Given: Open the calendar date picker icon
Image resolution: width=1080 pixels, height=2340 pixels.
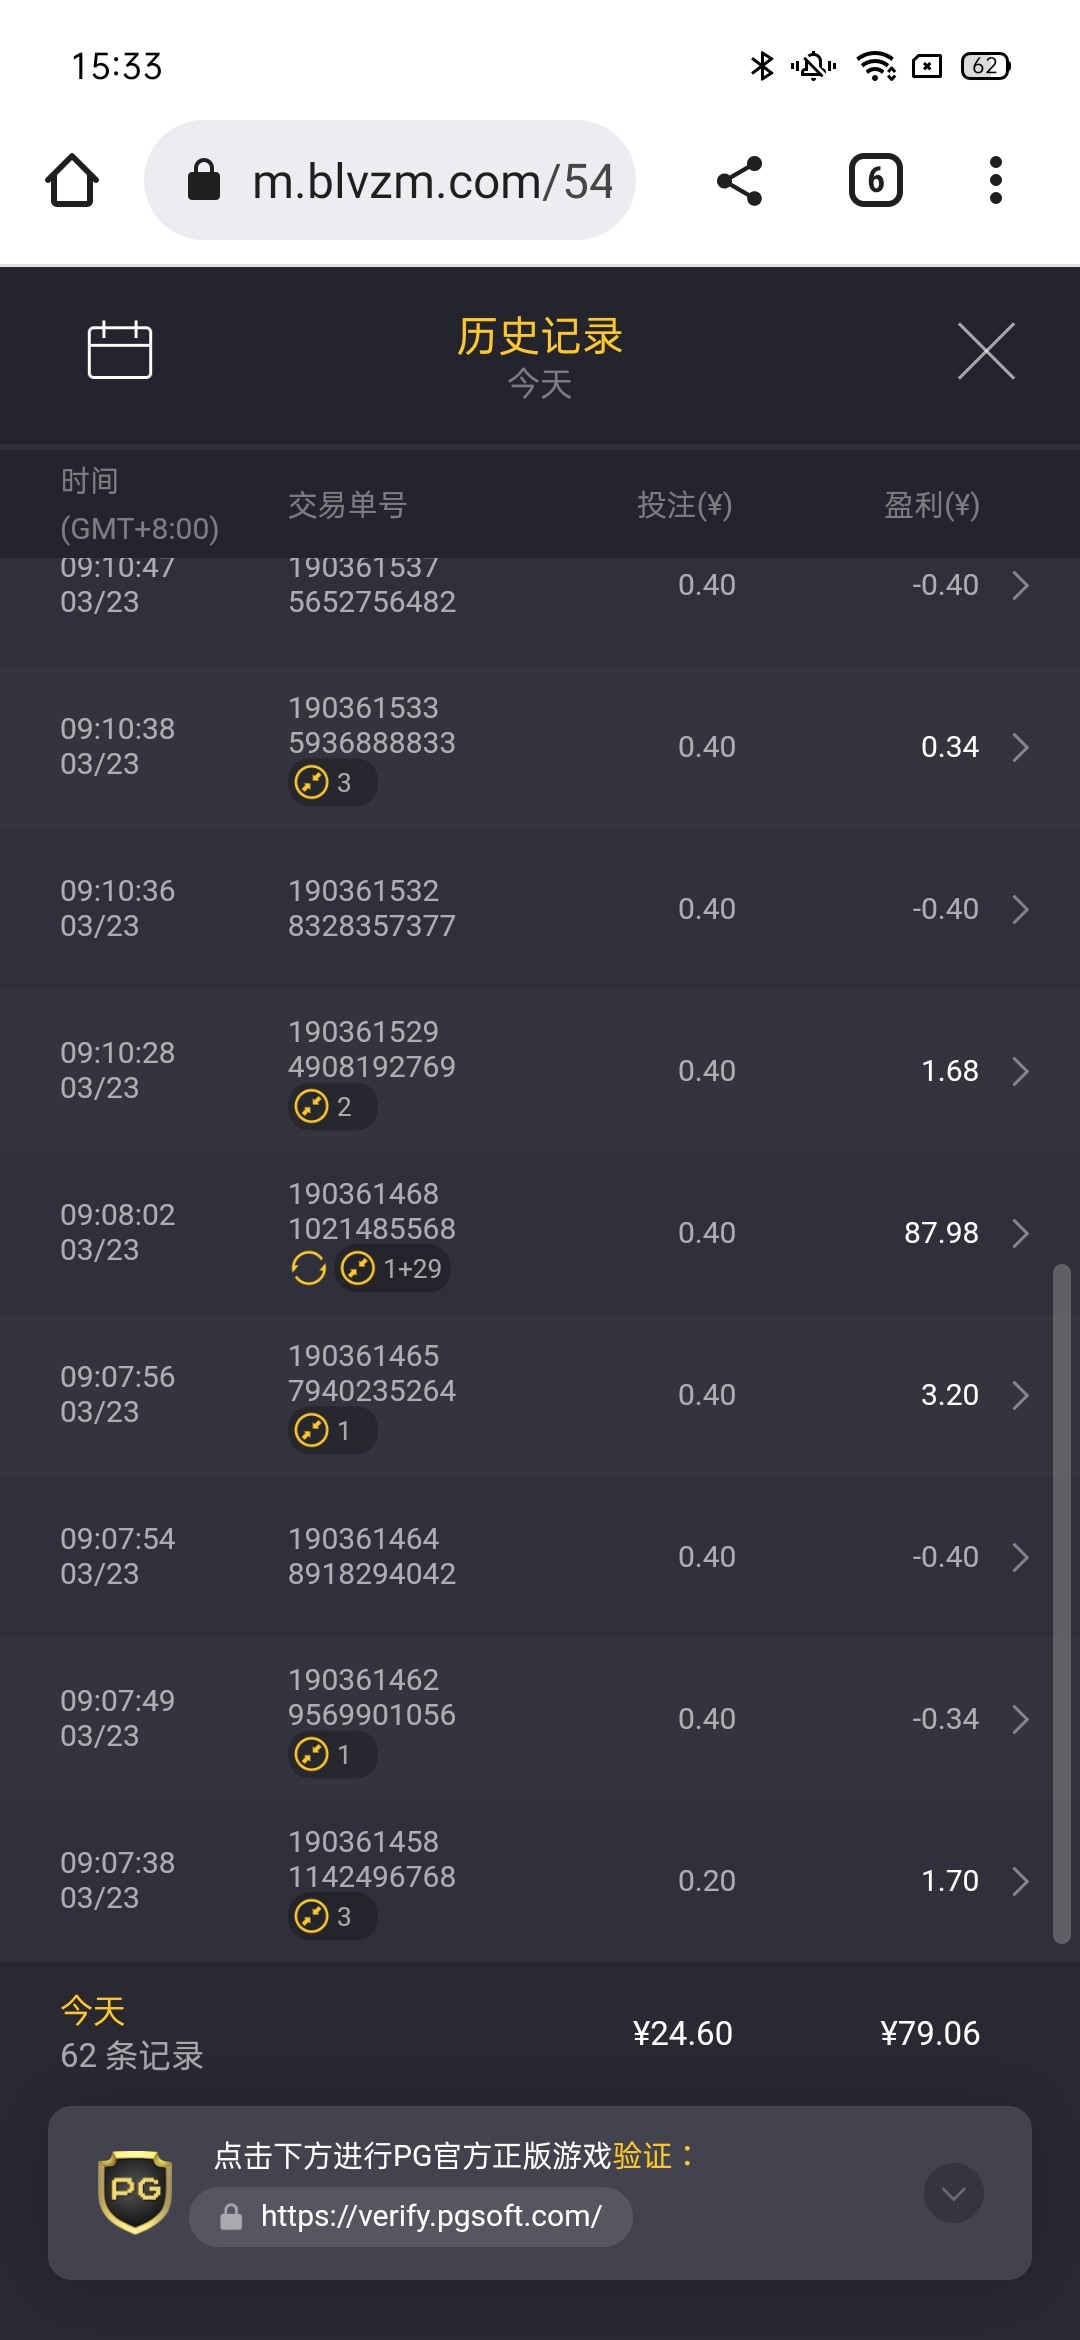Looking at the screenshot, I should pyautogui.click(x=120, y=350).
